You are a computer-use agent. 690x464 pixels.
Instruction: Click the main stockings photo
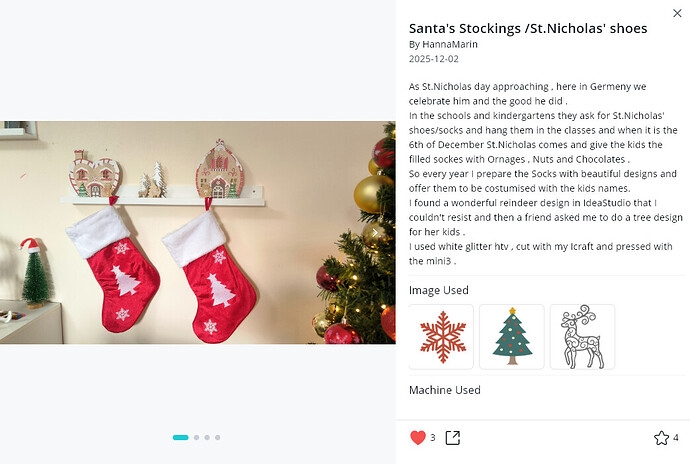point(197,232)
